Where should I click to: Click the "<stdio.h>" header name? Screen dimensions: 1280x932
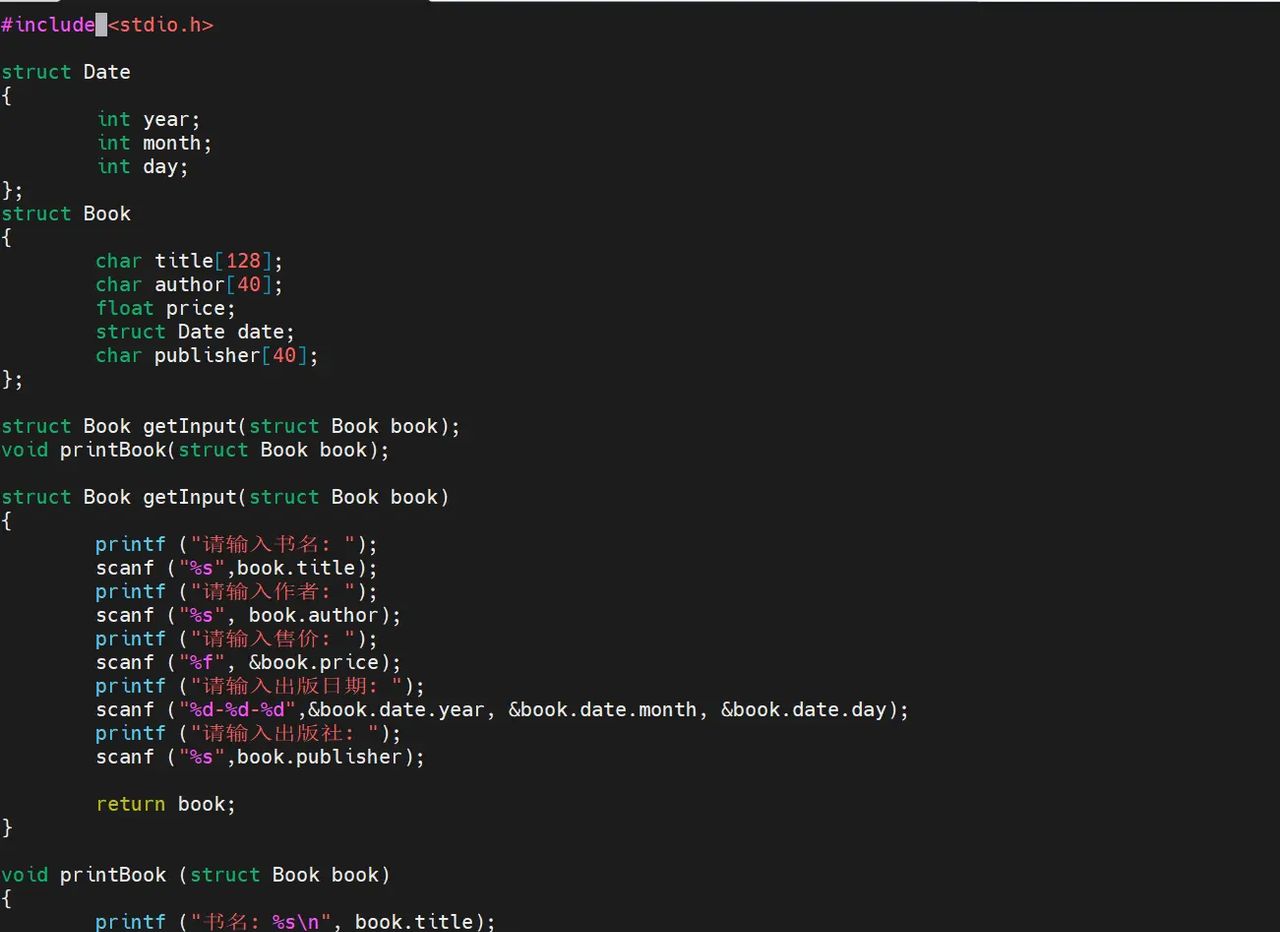(x=160, y=25)
